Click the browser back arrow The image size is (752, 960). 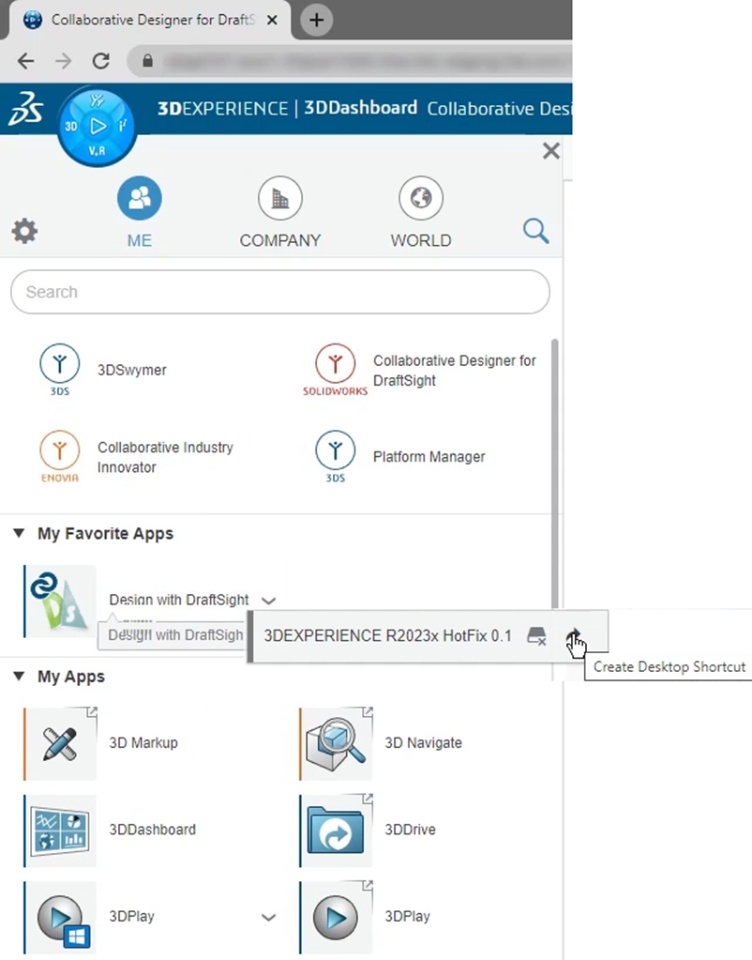26,61
